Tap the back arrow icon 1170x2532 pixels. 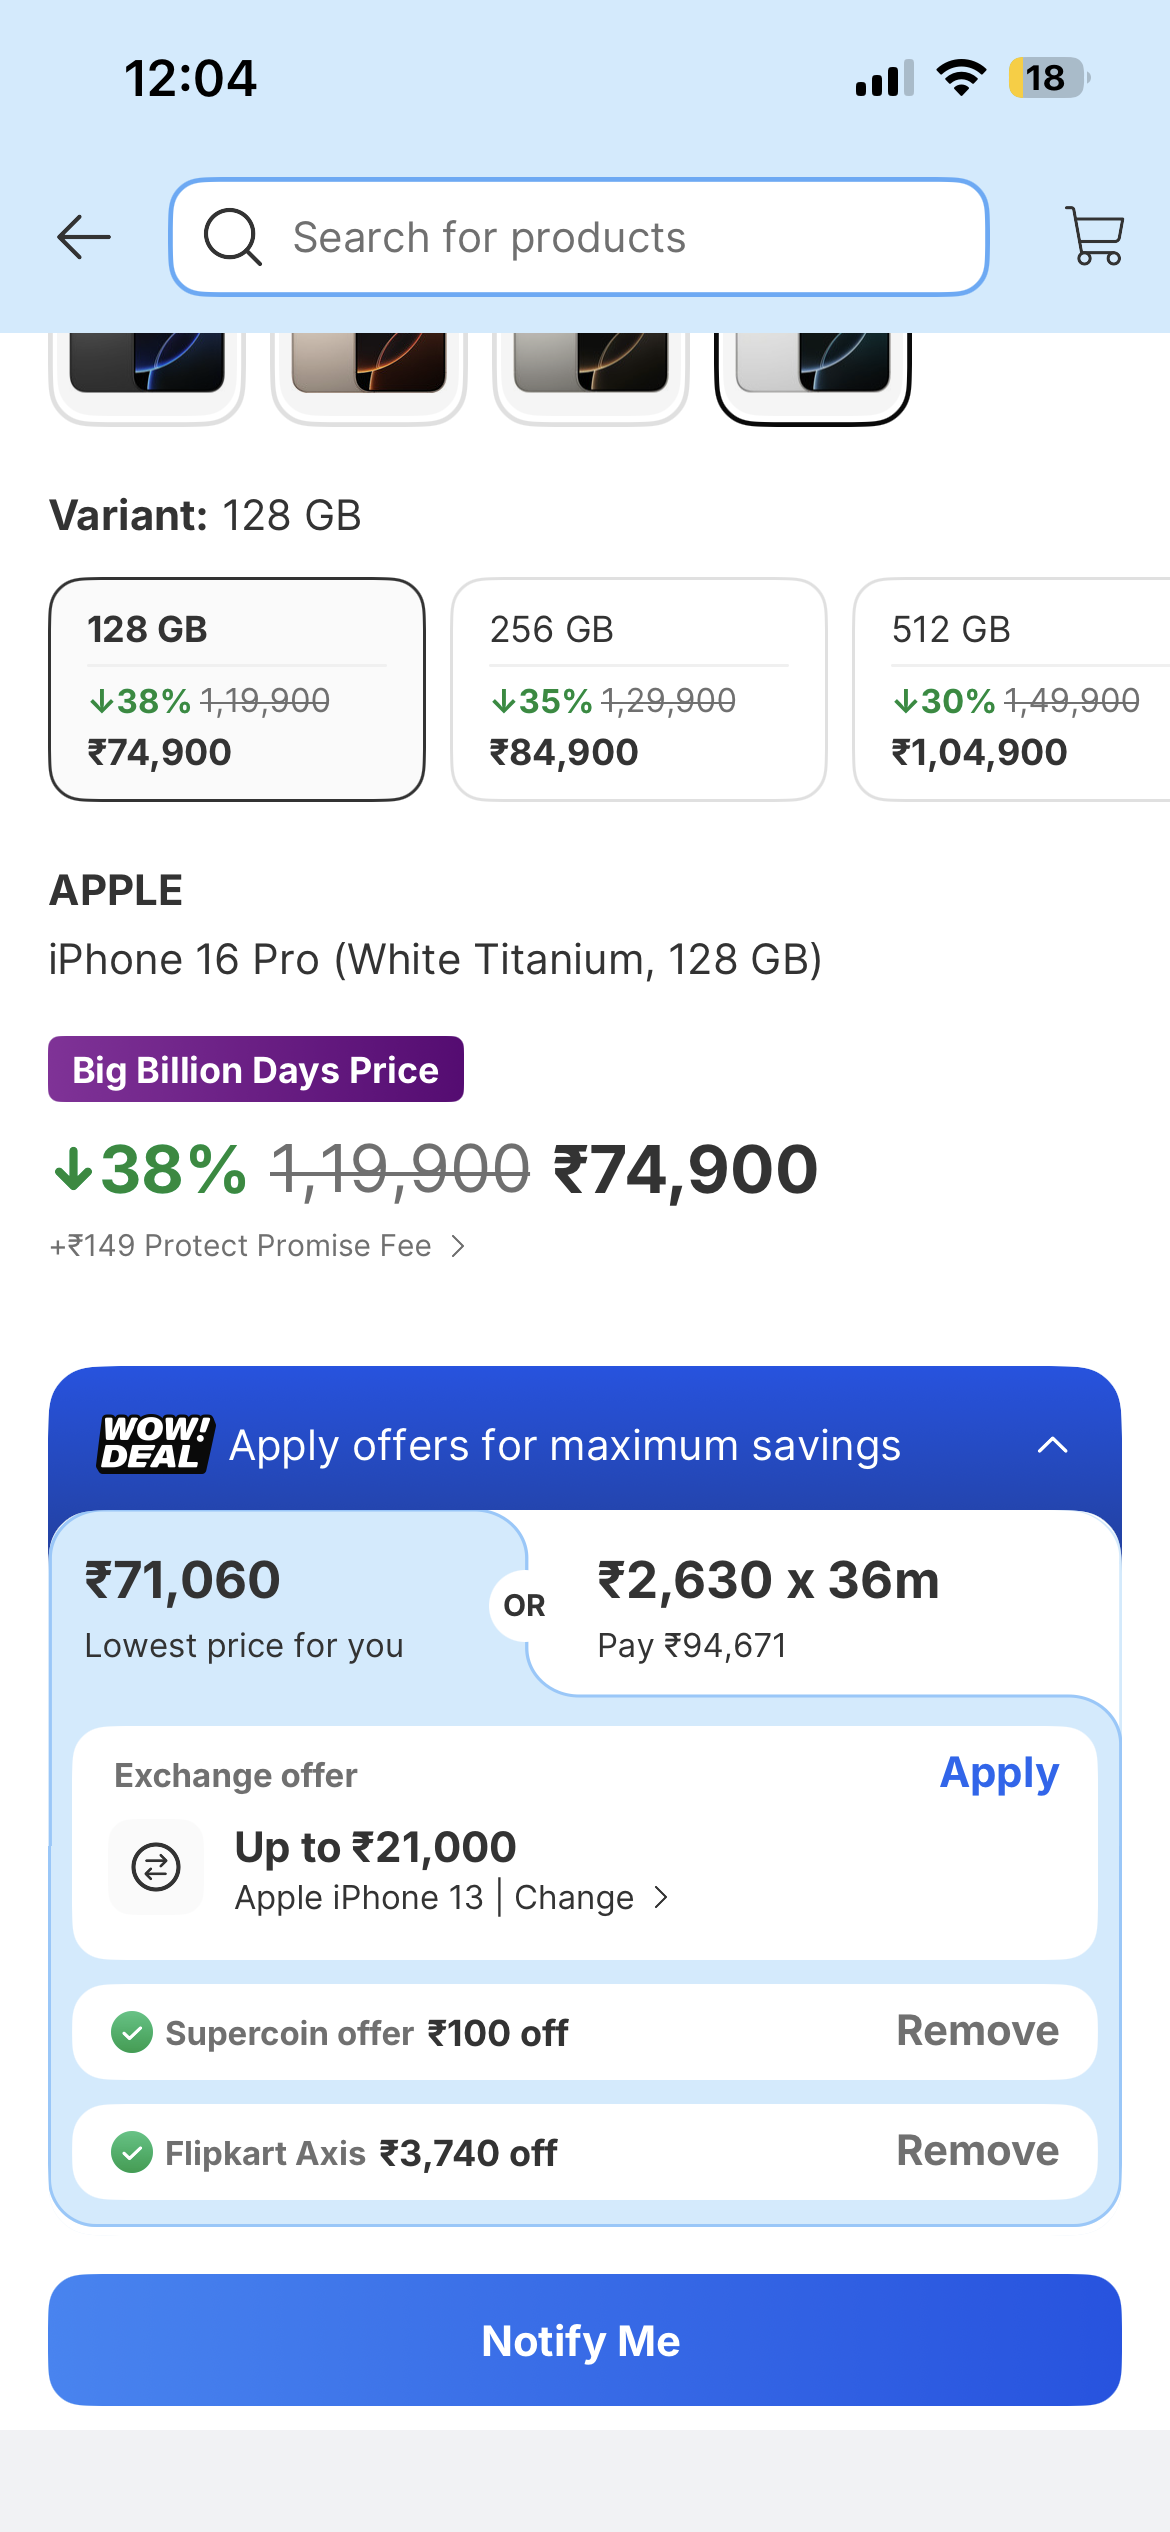click(x=84, y=238)
